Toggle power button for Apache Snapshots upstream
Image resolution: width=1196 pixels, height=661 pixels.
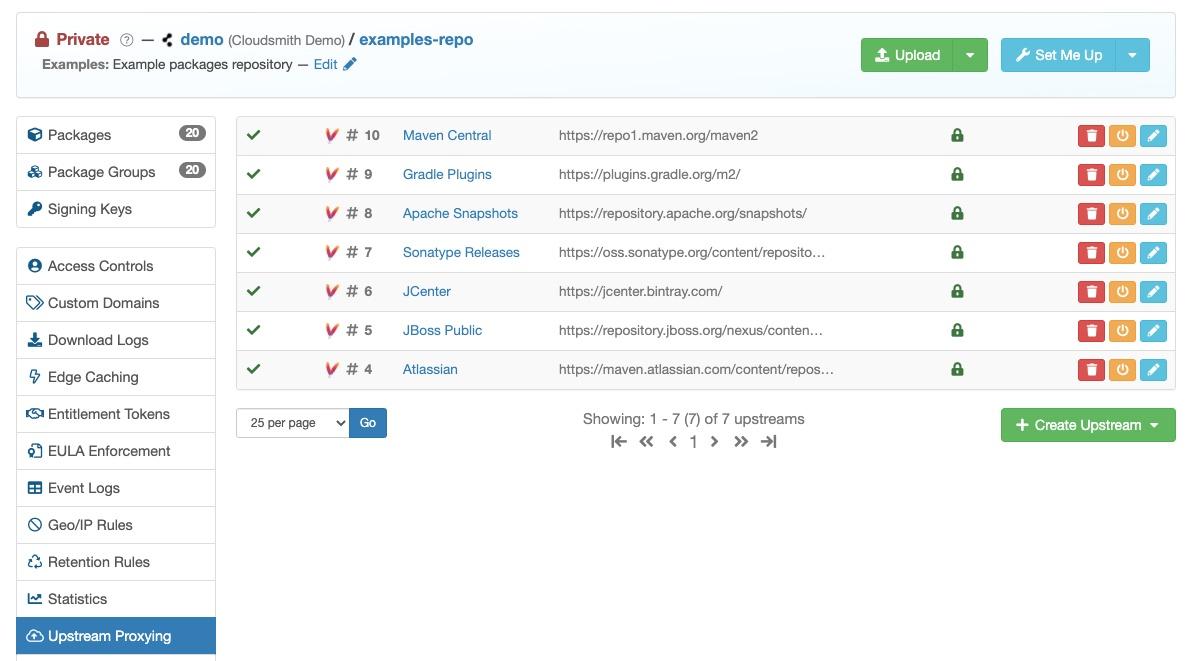pyautogui.click(x=1122, y=213)
